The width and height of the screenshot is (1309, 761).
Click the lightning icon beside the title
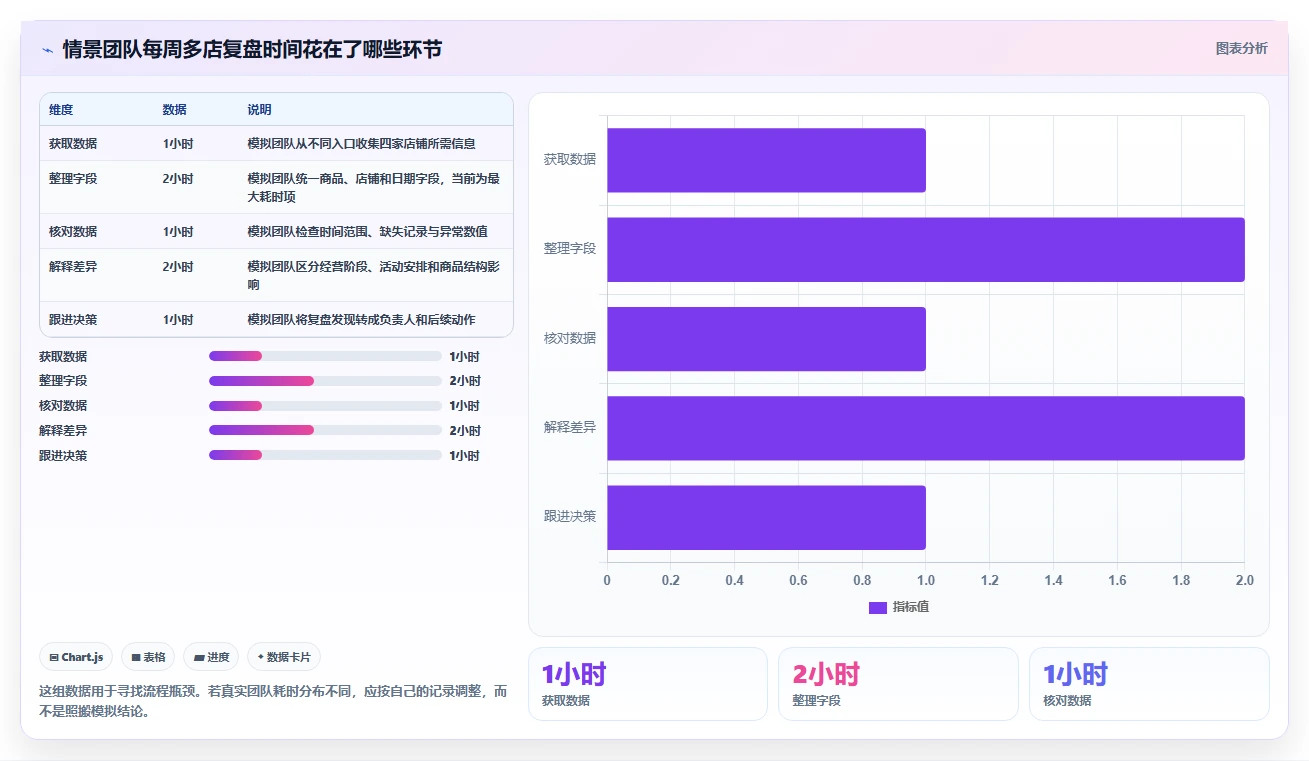point(47,50)
